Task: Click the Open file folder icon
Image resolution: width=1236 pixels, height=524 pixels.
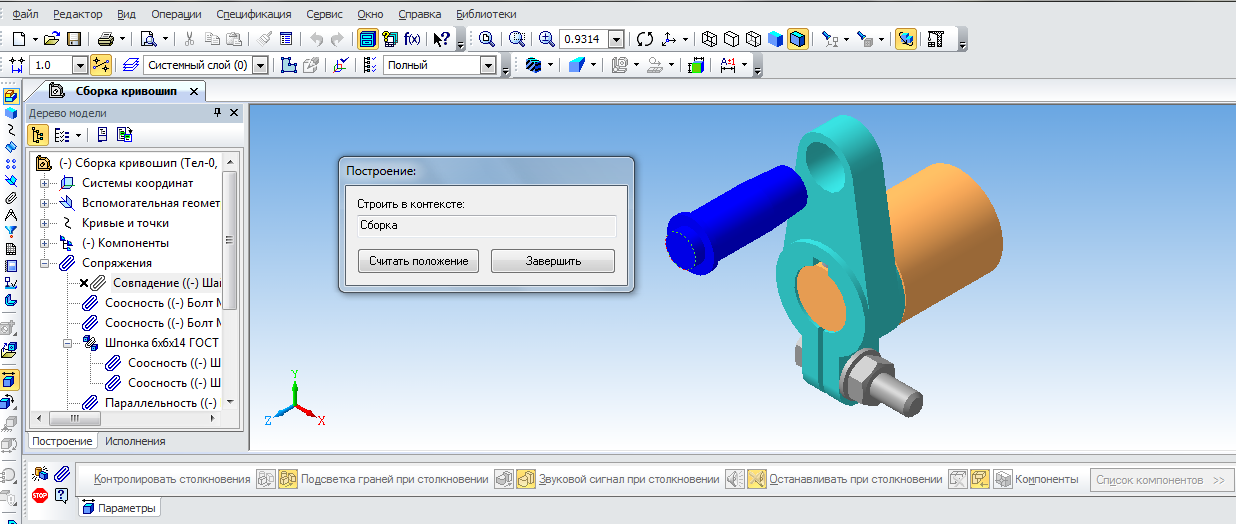Action: tap(52, 39)
